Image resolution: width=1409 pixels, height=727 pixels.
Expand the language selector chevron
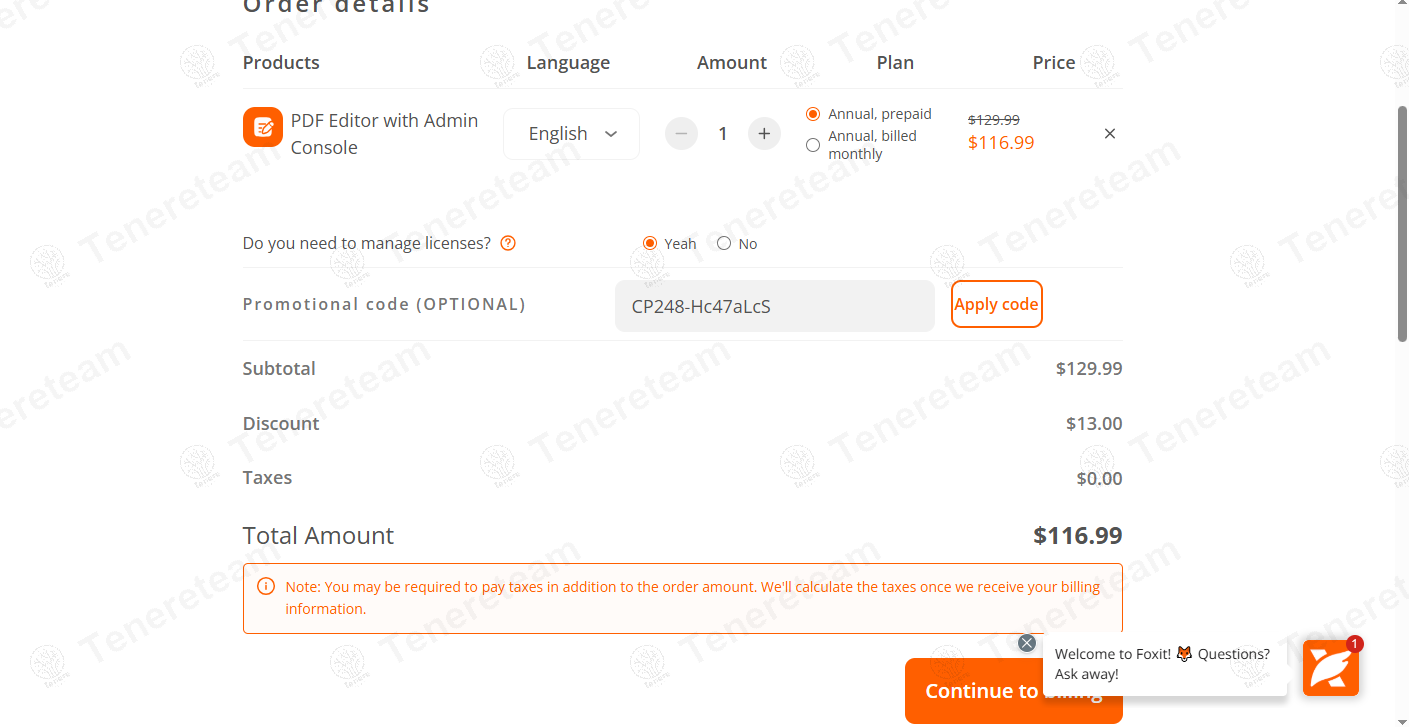[611, 133]
